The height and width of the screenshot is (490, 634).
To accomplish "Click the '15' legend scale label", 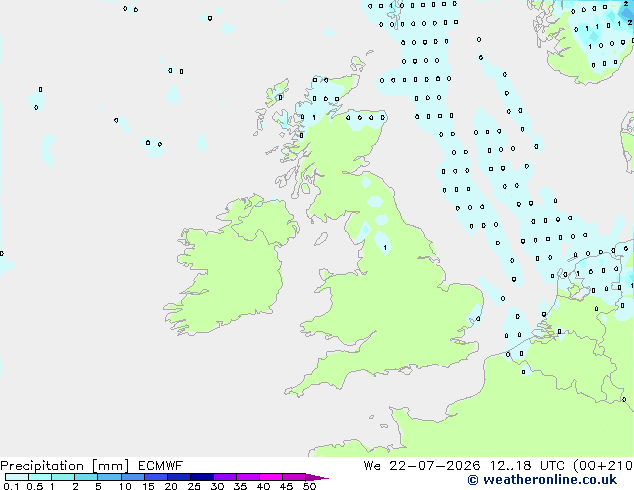I will coord(148,486).
